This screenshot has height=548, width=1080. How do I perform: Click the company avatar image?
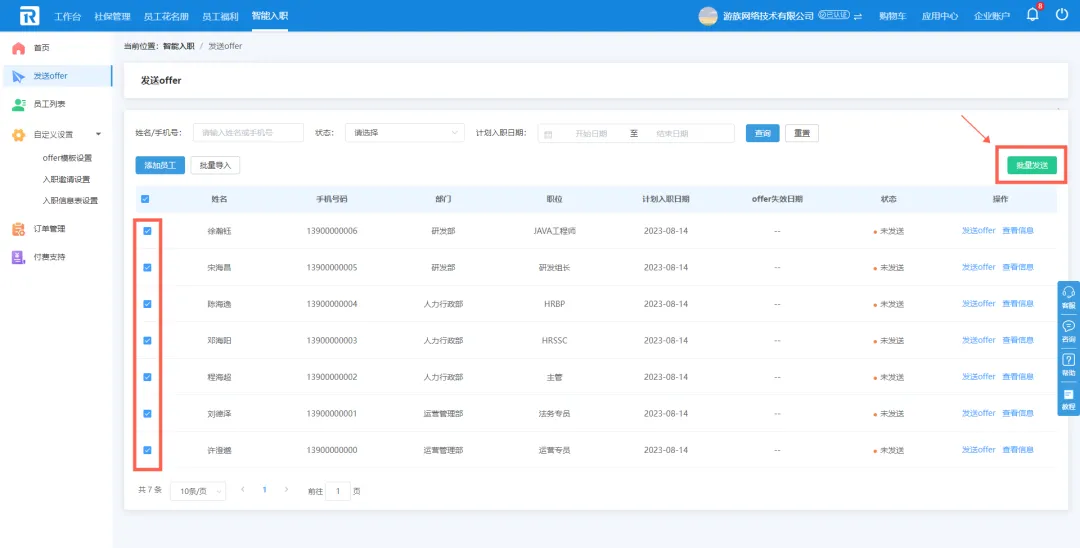tap(708, 16)
